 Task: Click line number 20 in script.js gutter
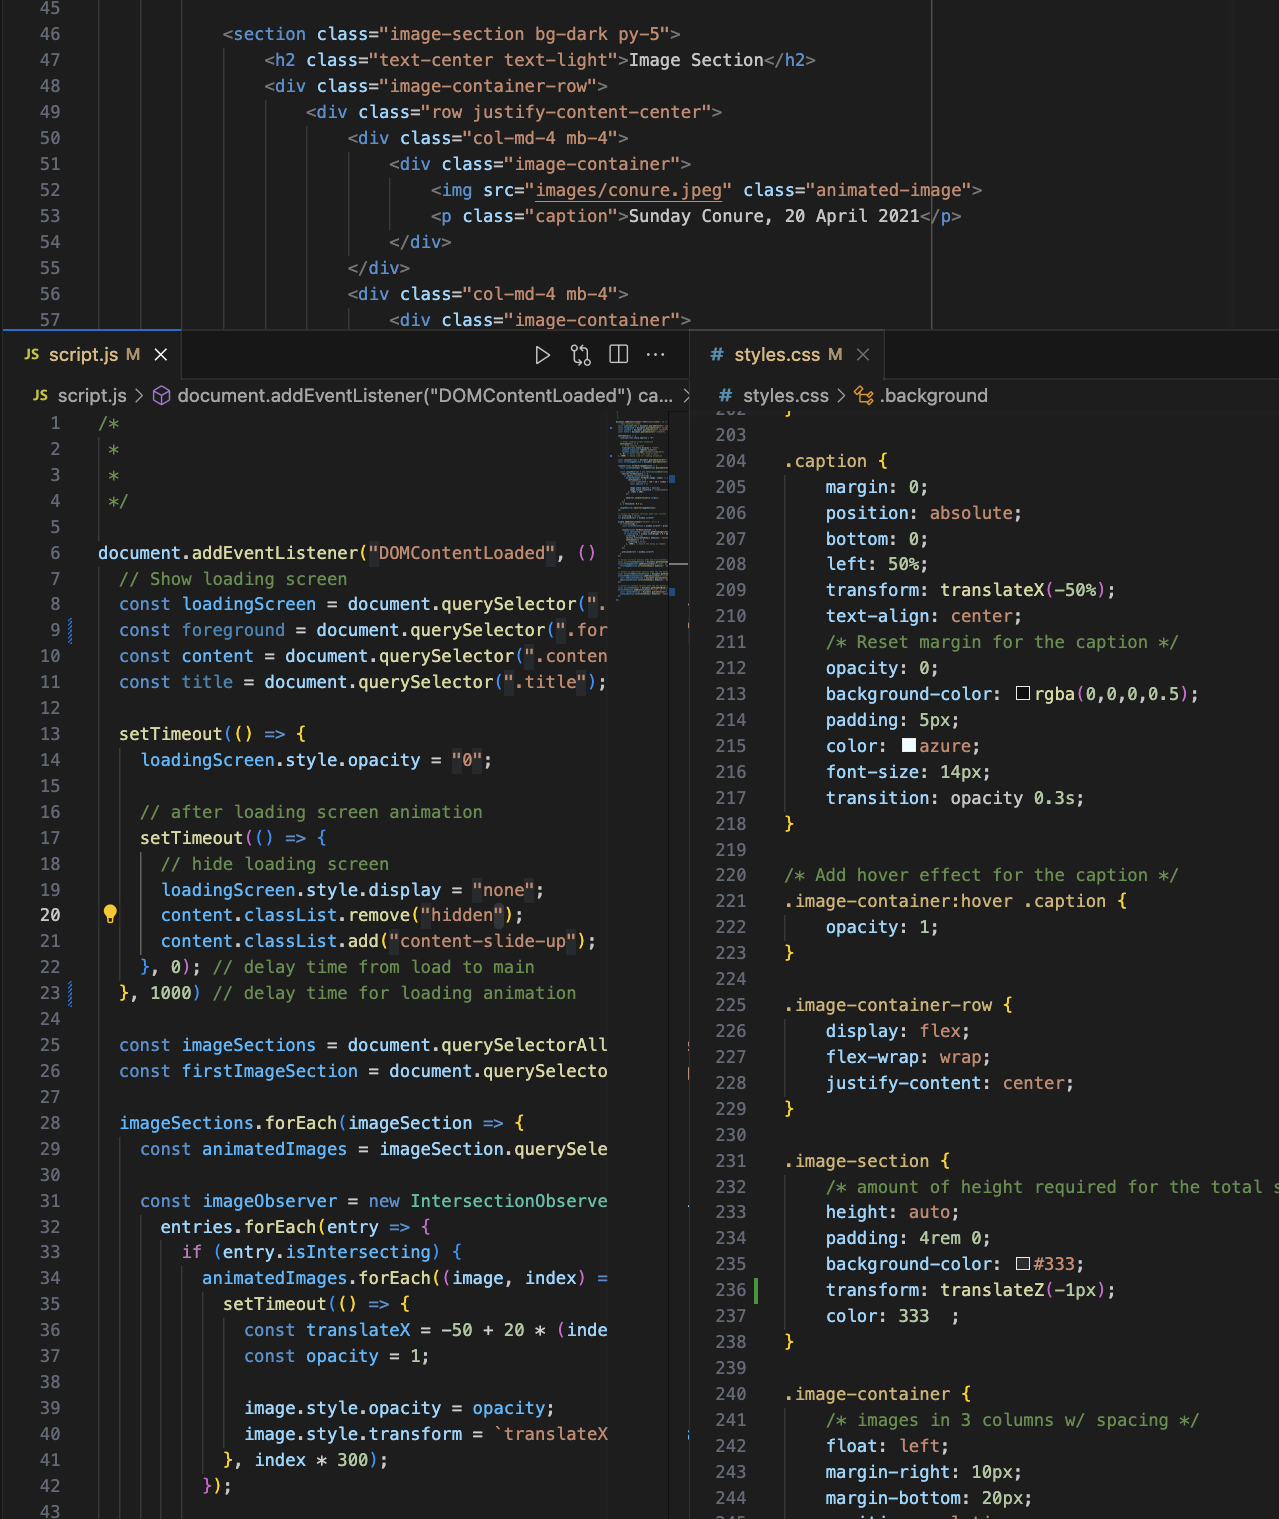coord(50,915)
